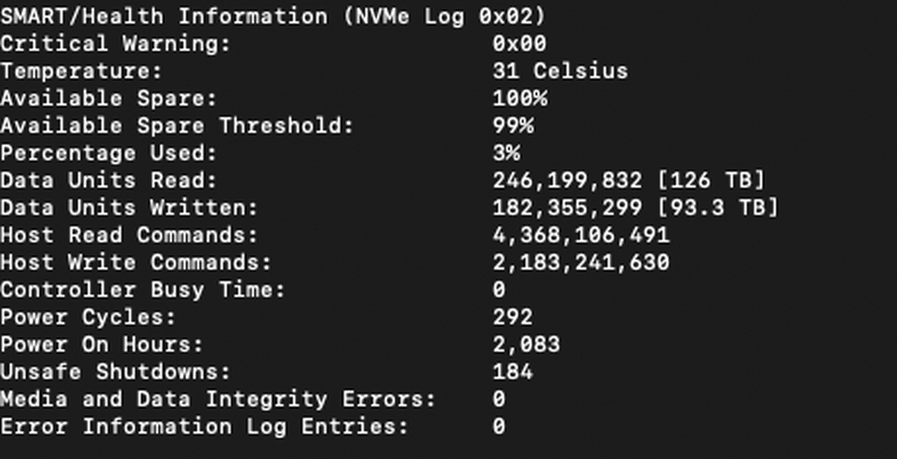This screenshot has width=897, height=459.
Task: Click the Available Spare 100% value
Action: [519, 98]
